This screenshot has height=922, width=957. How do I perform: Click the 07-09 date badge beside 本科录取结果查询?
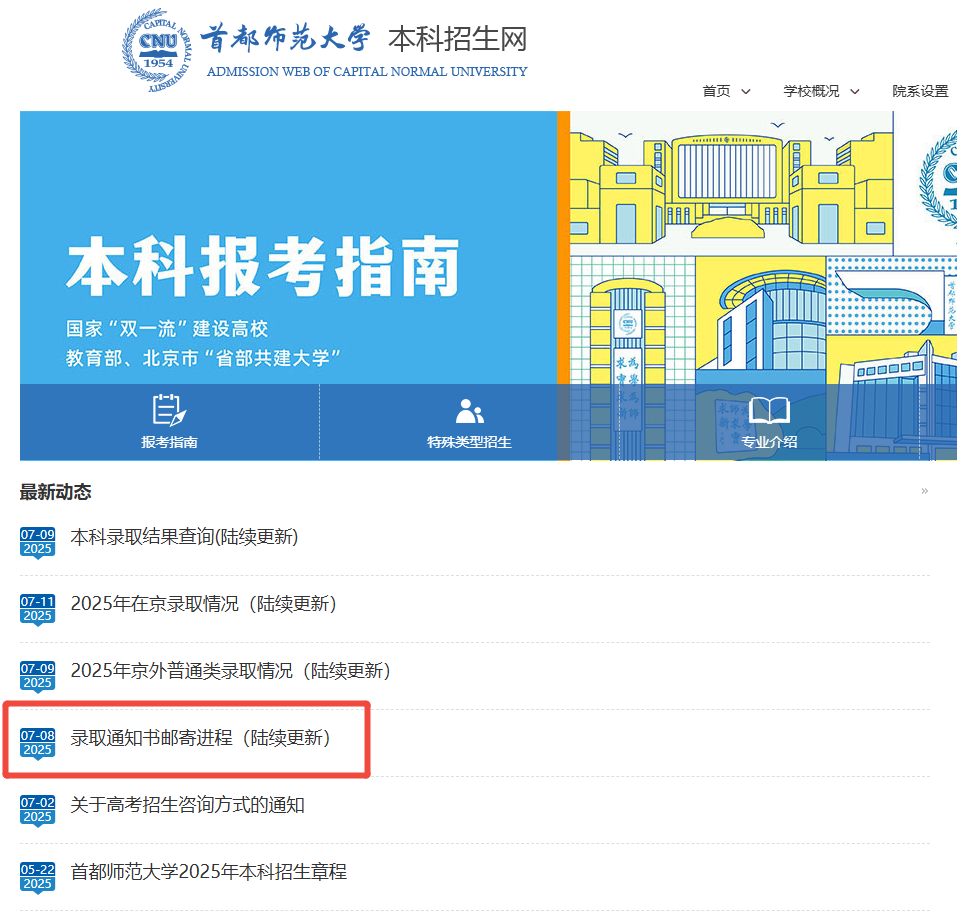(x=36, y=540)
